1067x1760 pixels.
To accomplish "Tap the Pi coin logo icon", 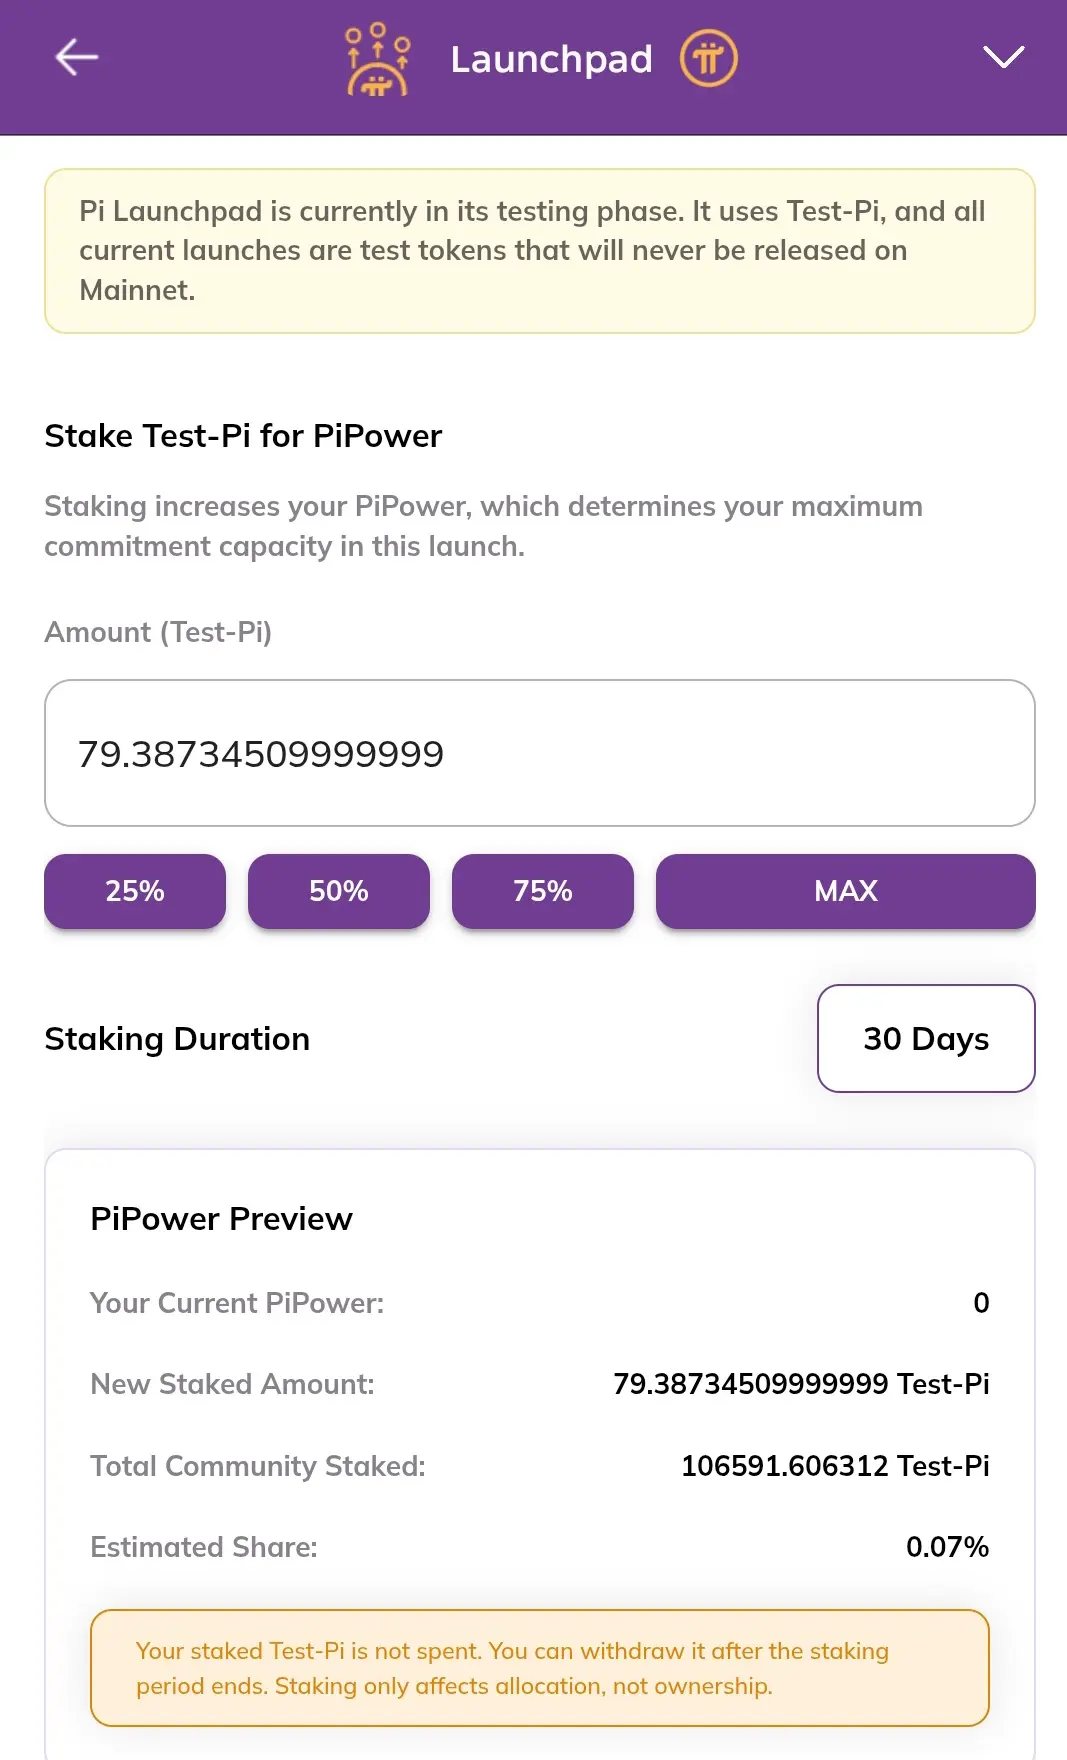I will 708,59.
